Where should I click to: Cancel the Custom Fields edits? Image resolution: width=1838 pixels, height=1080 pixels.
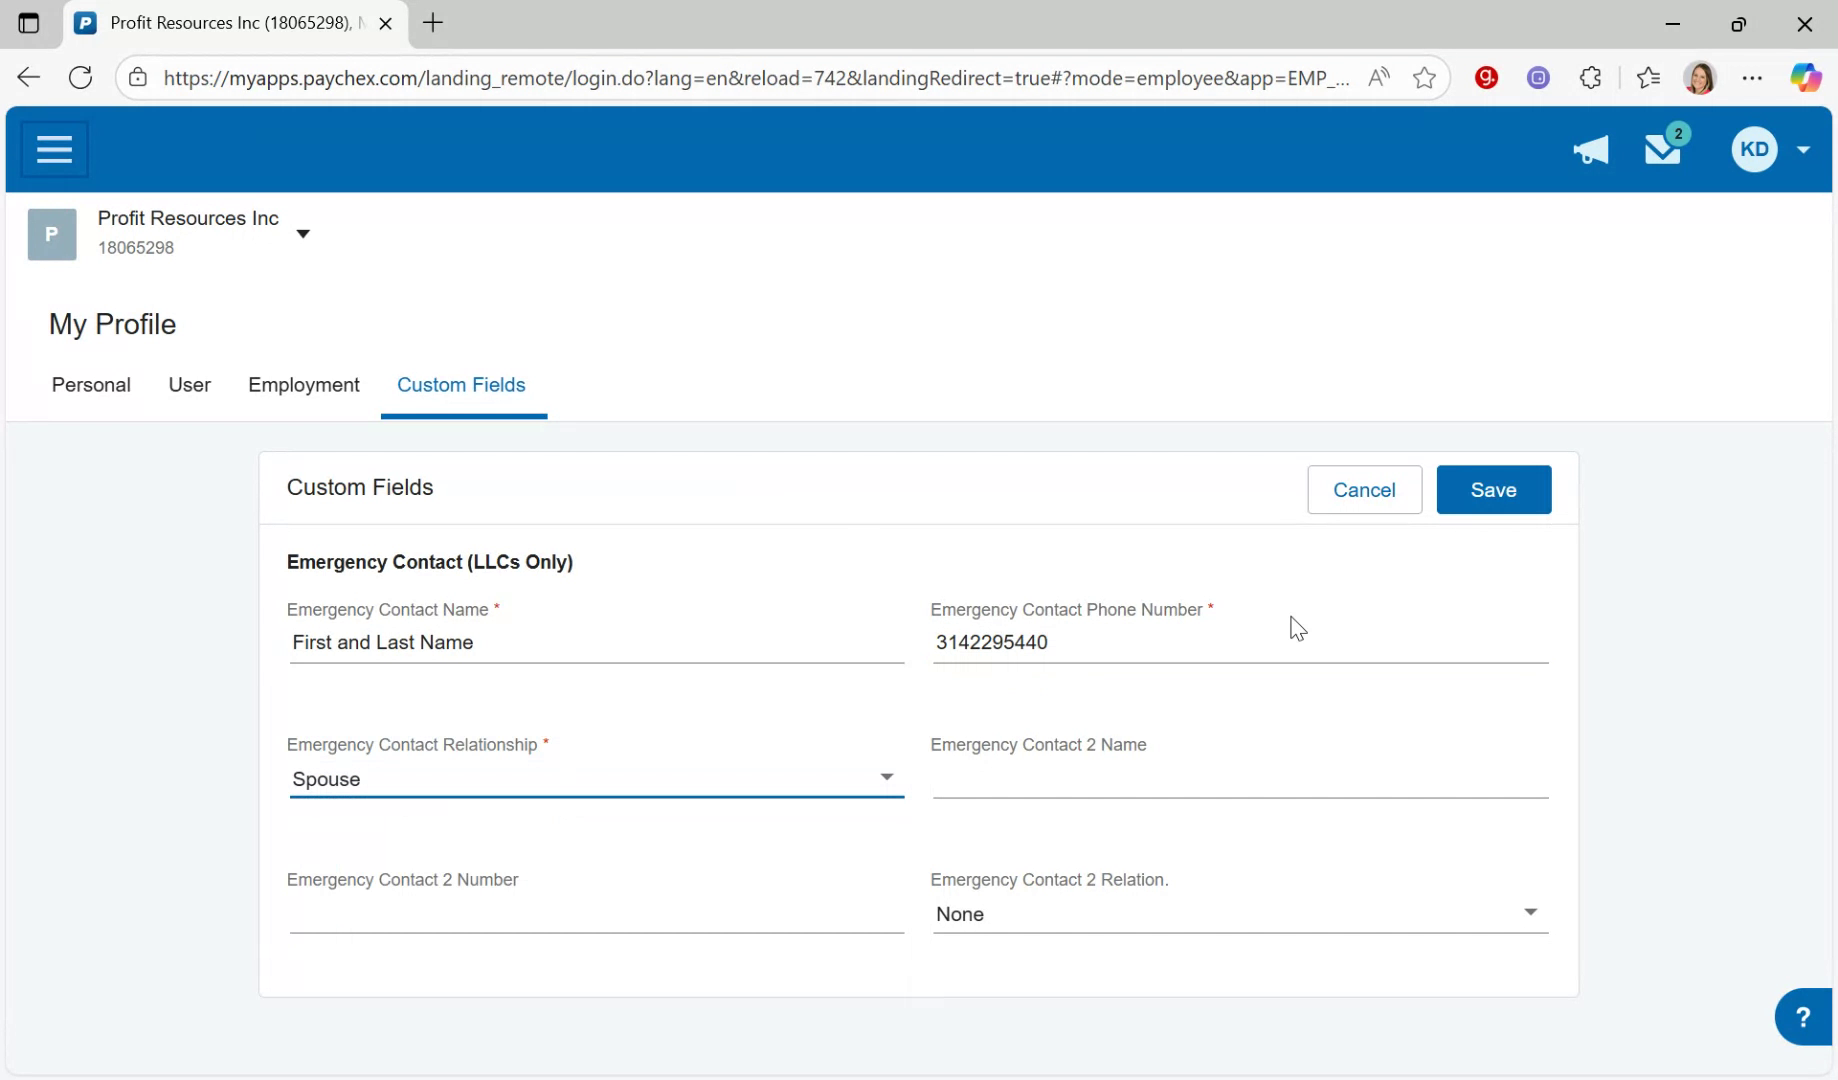1364,489
